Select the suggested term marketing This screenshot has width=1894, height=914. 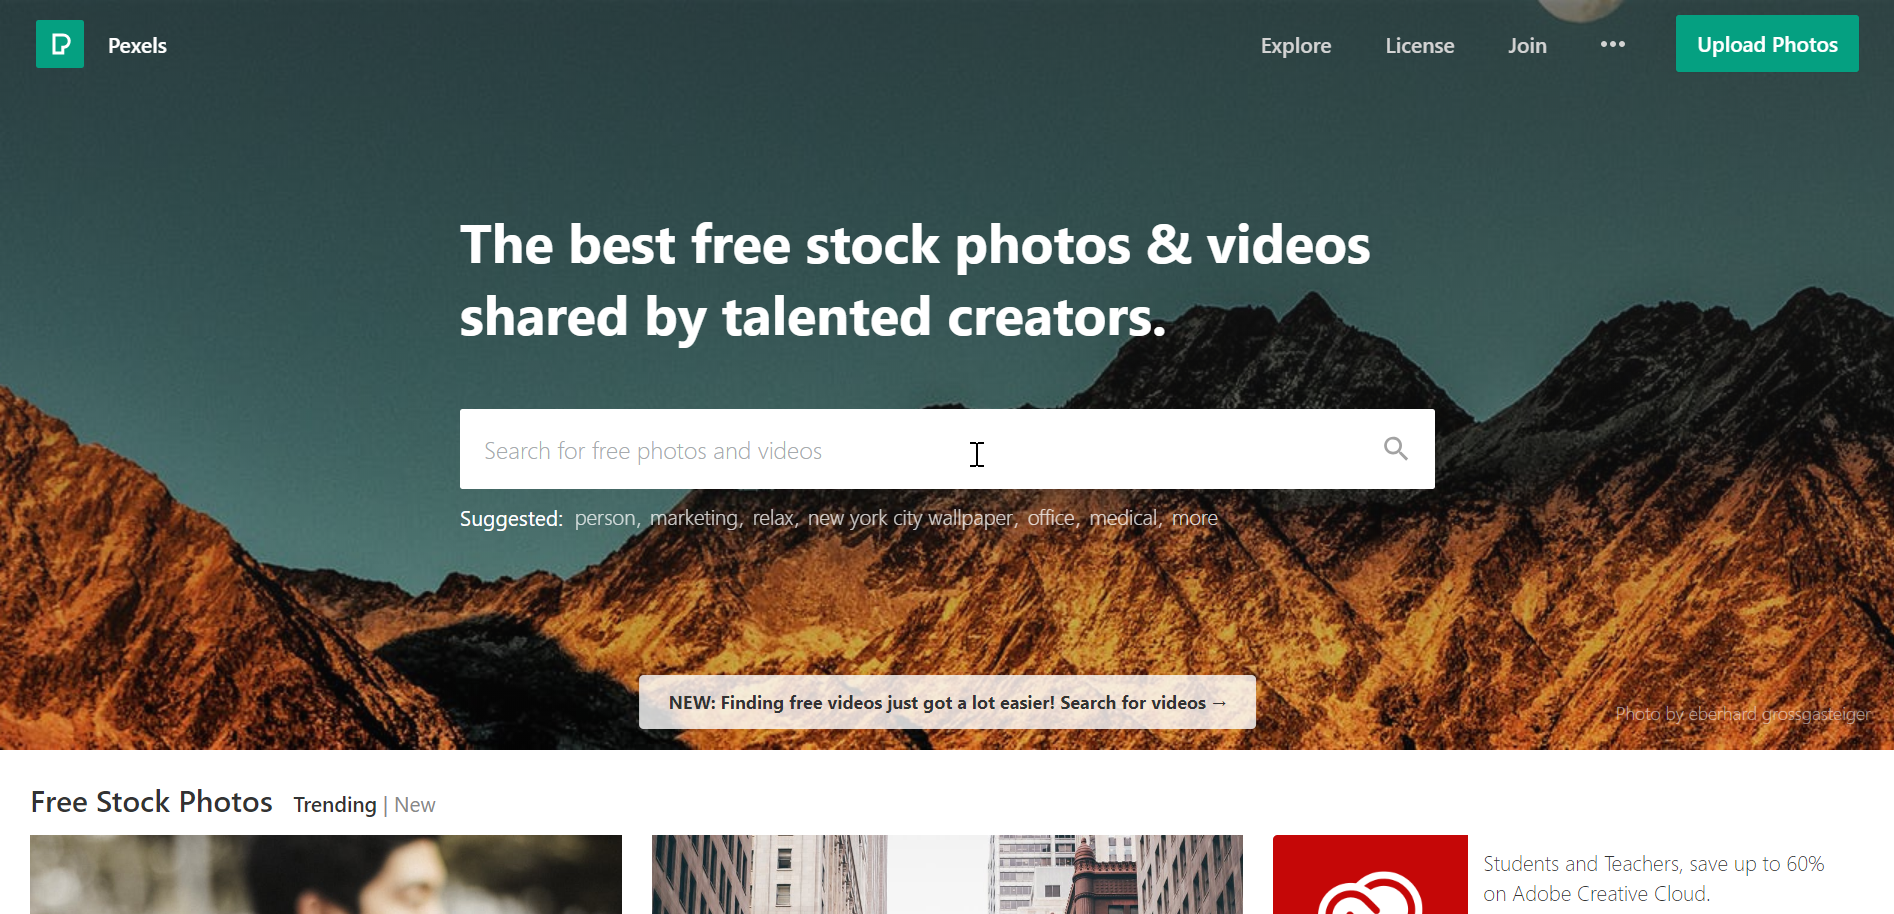(x=694, y=518)
